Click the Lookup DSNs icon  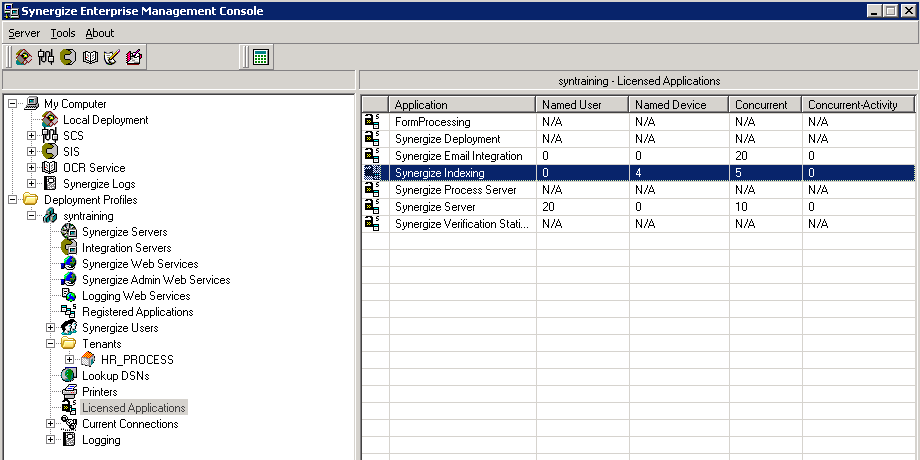[69, 376]
